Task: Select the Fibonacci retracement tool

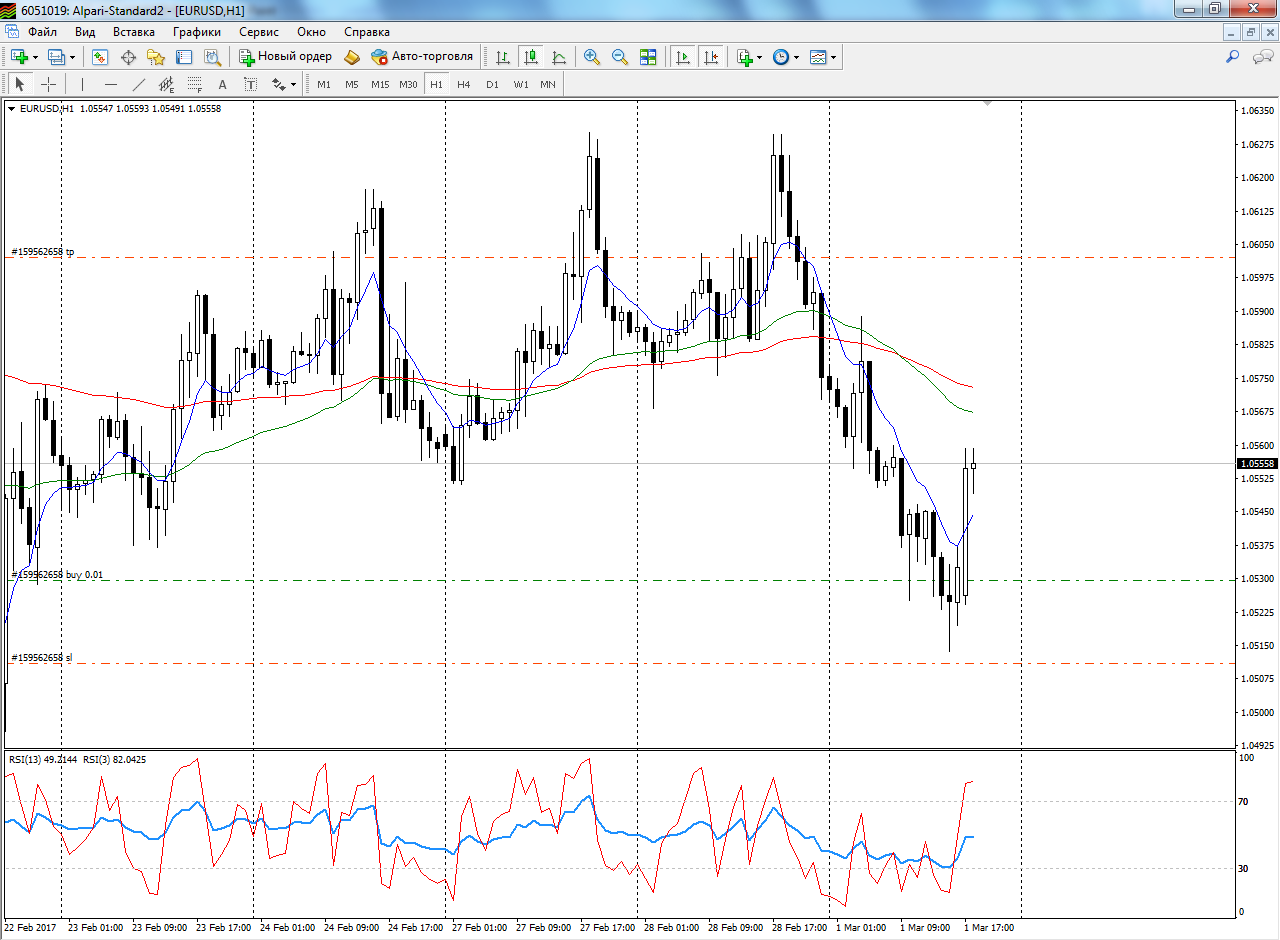Action: [194, 84]
